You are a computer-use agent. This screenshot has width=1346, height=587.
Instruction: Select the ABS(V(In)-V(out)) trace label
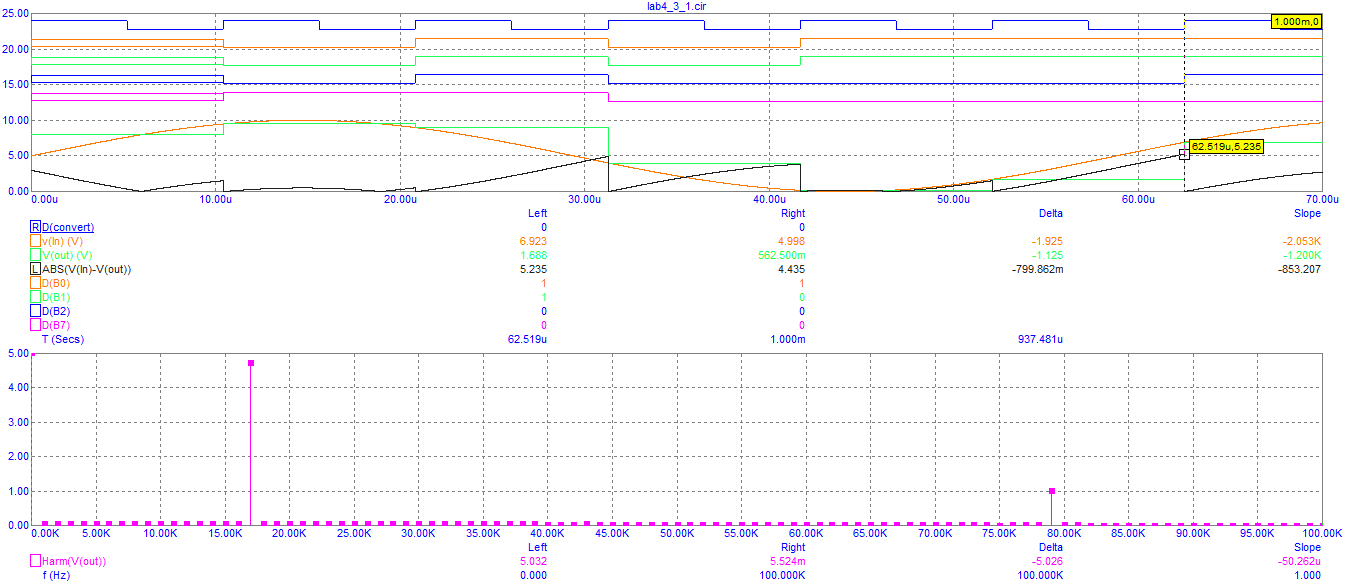pos(86,269)
